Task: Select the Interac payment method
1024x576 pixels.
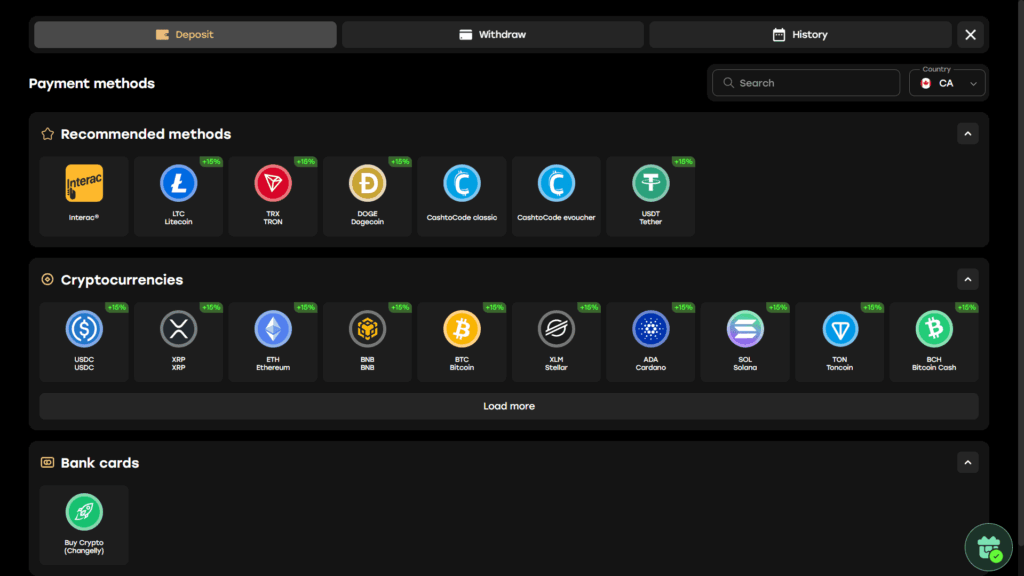Action: [84, 196]
